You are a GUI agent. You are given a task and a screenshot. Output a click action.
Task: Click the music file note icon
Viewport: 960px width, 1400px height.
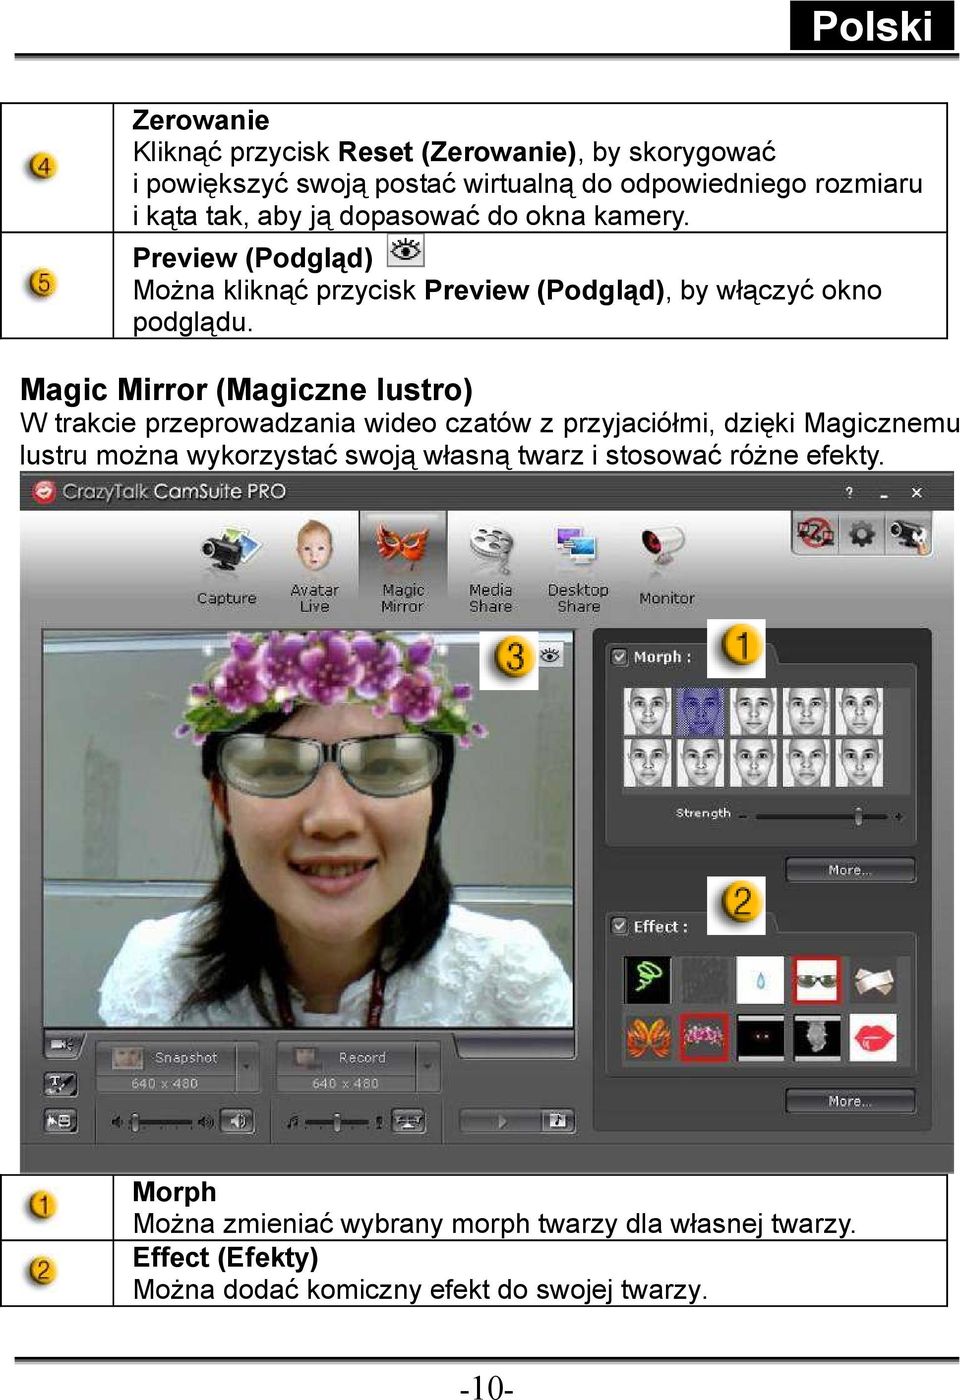click(558, 1121)
